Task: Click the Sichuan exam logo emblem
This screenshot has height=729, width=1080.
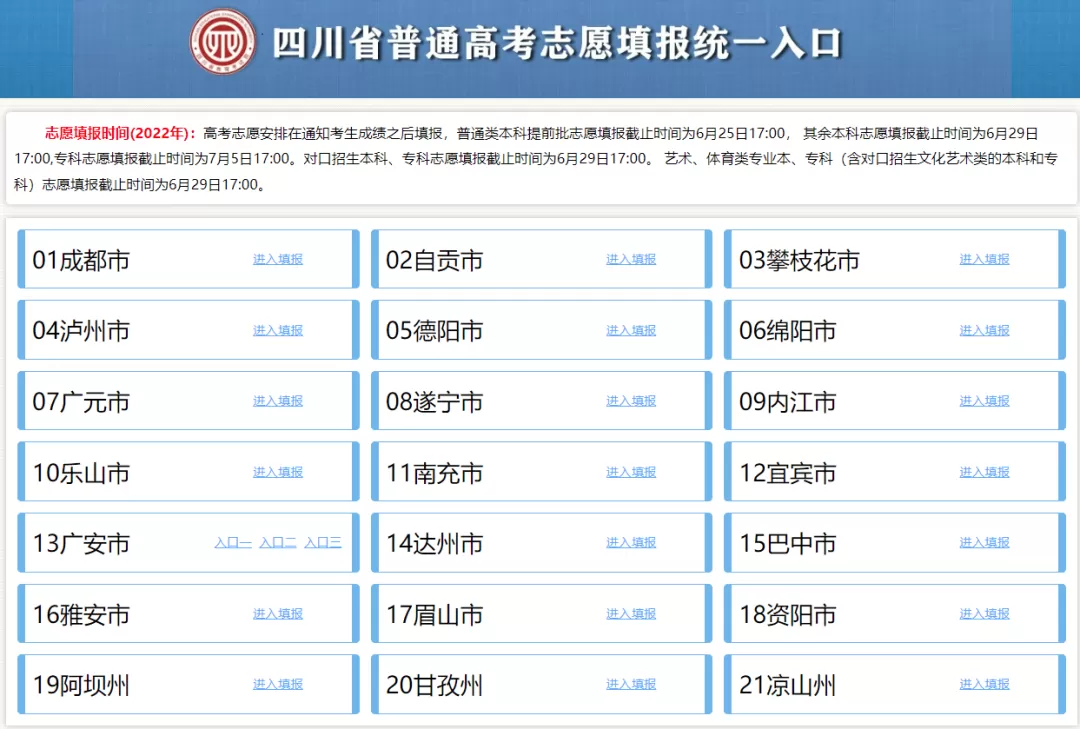Action: pyautogui.click(x=223, y=43)
